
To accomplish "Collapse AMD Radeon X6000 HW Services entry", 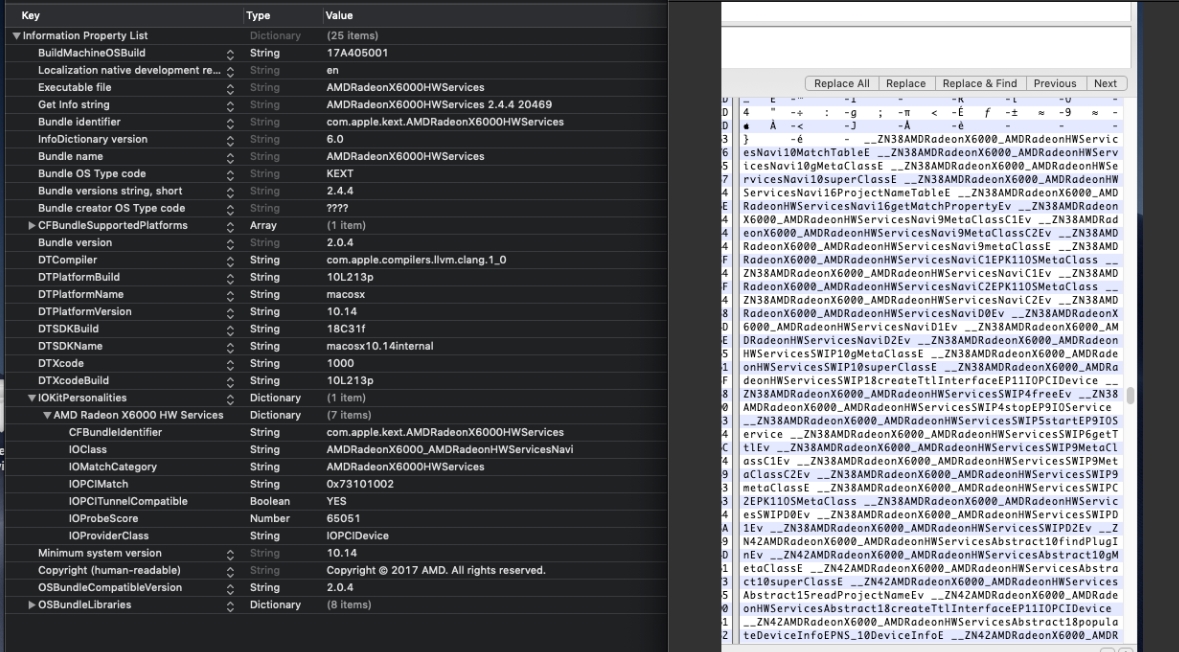I will pyautogui.click(x=47, y=415).
